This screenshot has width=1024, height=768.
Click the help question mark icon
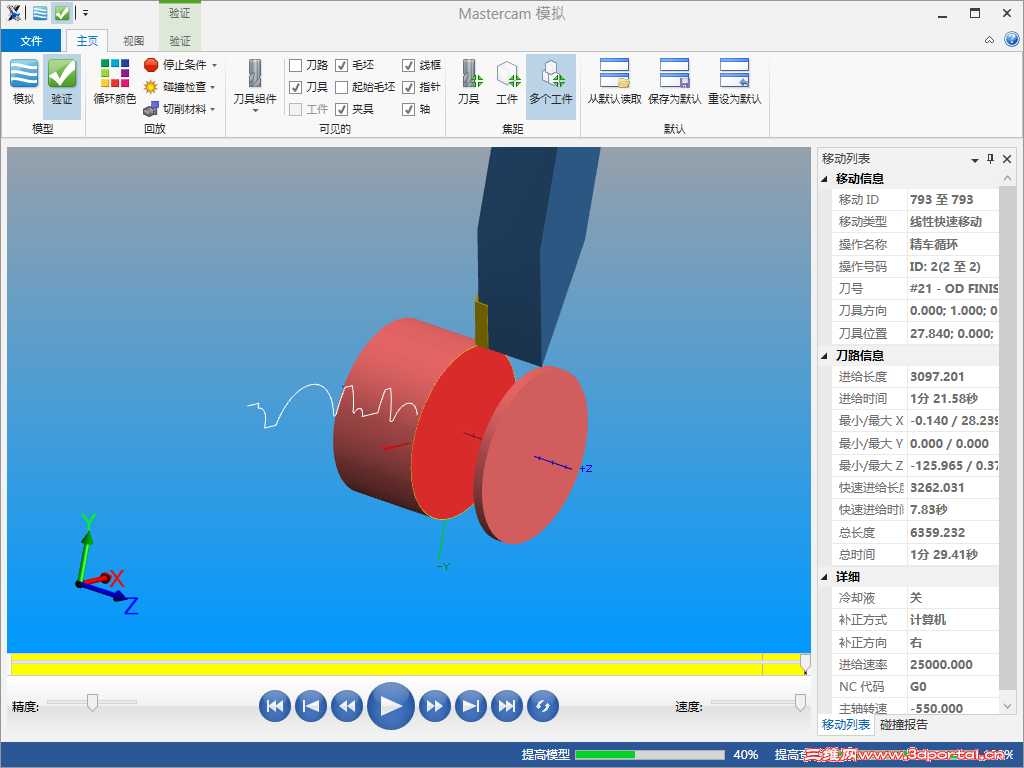pyautogui.click(x=1012, y=40)
